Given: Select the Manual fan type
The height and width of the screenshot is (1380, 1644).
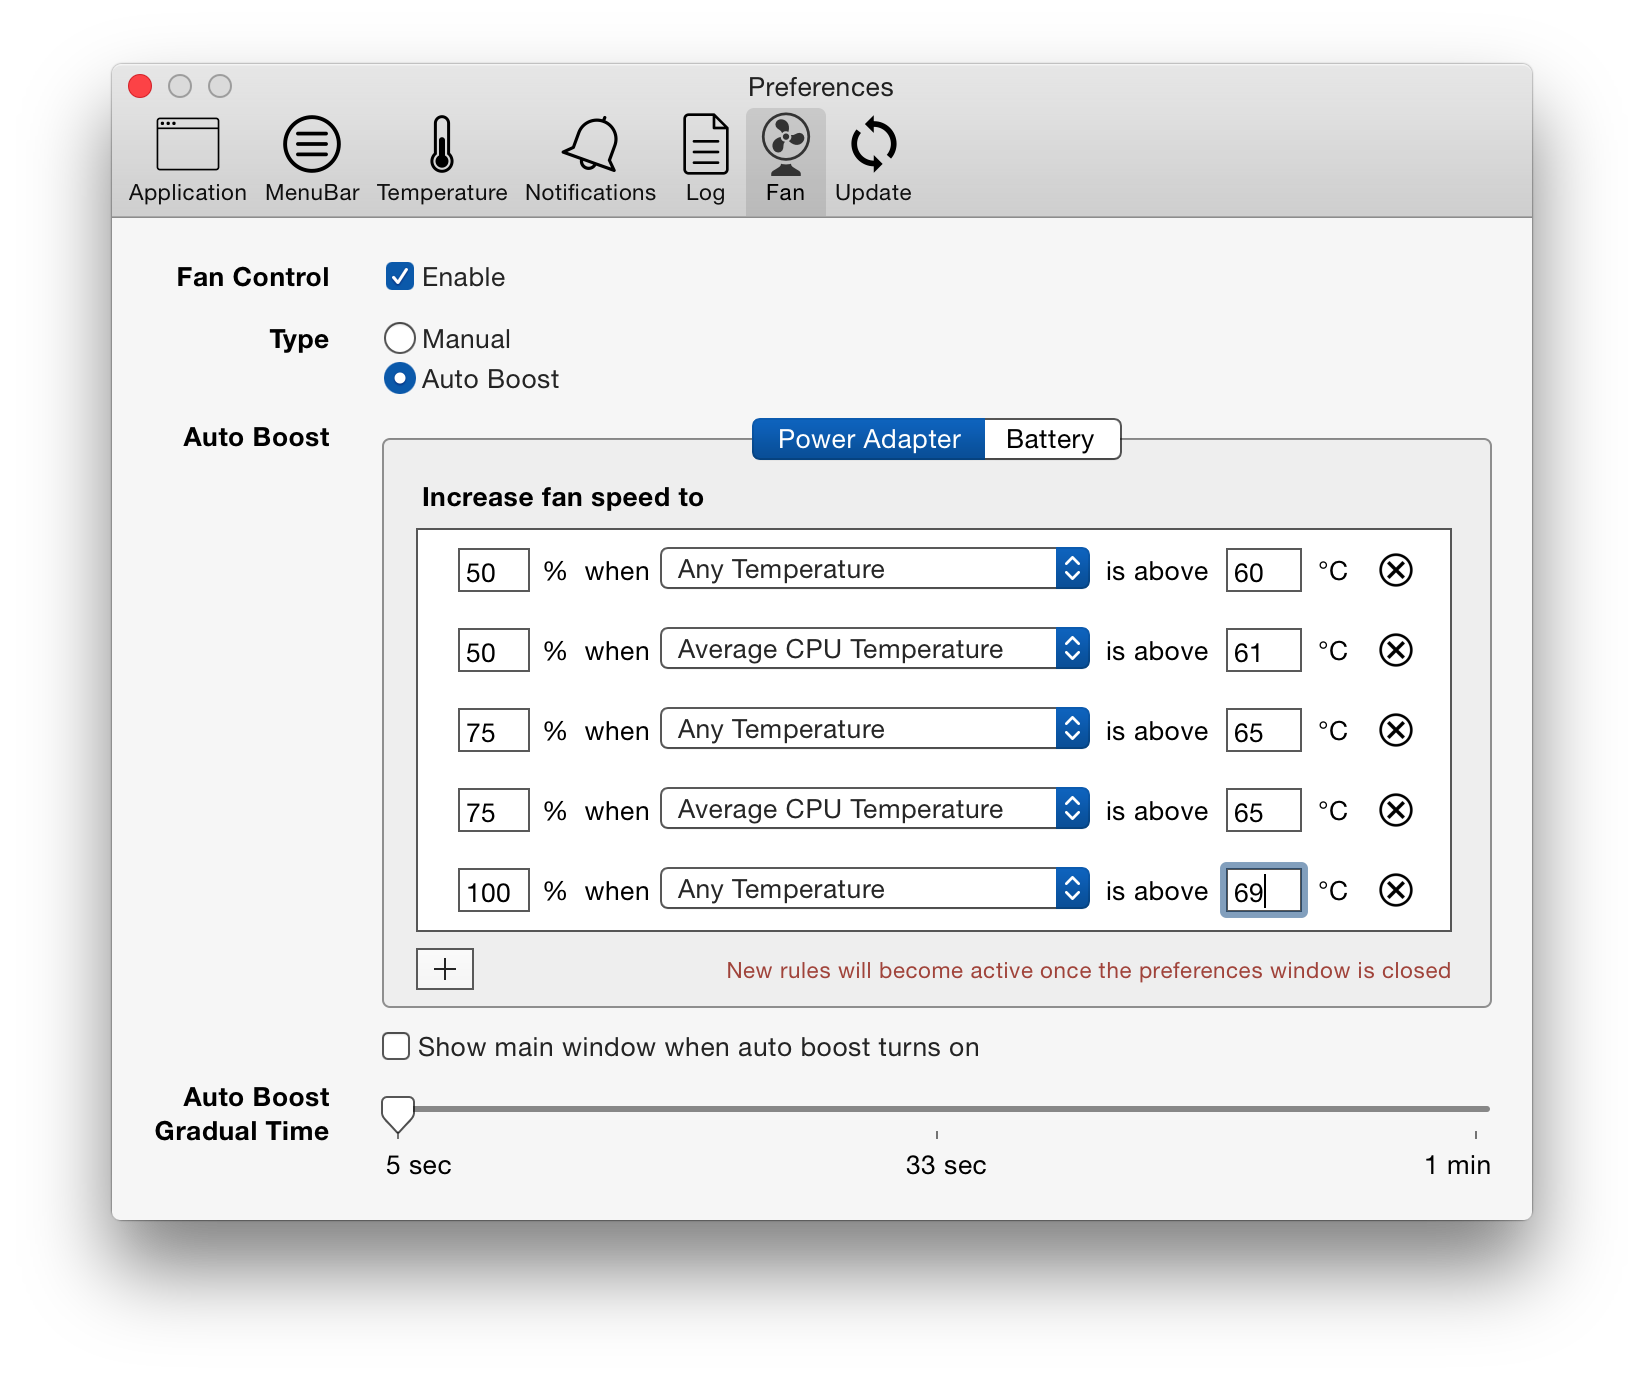Looking at the screenshot, I should coord(400,338).
